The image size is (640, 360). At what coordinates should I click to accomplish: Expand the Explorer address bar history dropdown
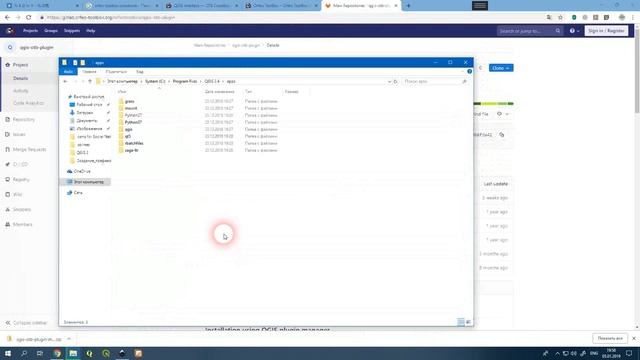coord(389,82)
